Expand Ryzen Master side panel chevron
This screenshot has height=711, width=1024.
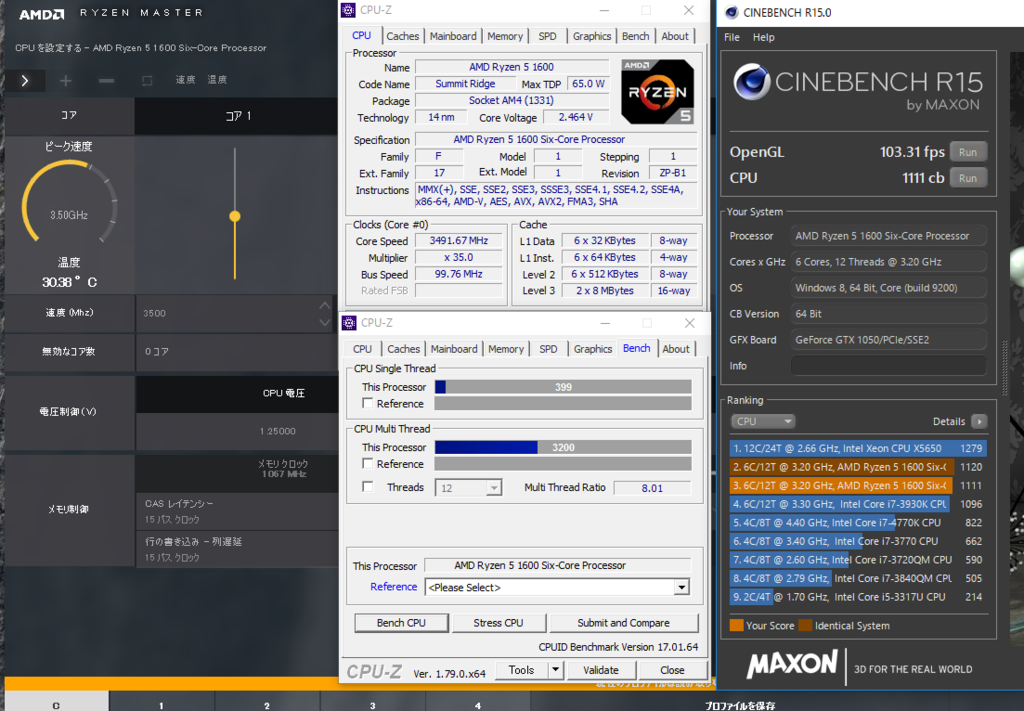click(25, 81)
